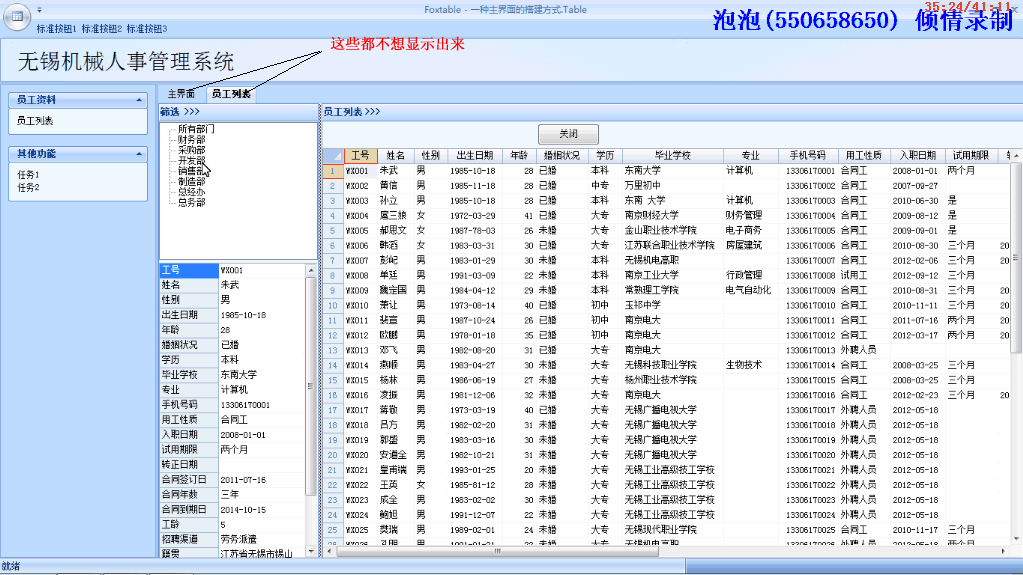Click the table select-all corner cell

pos(332,156)
